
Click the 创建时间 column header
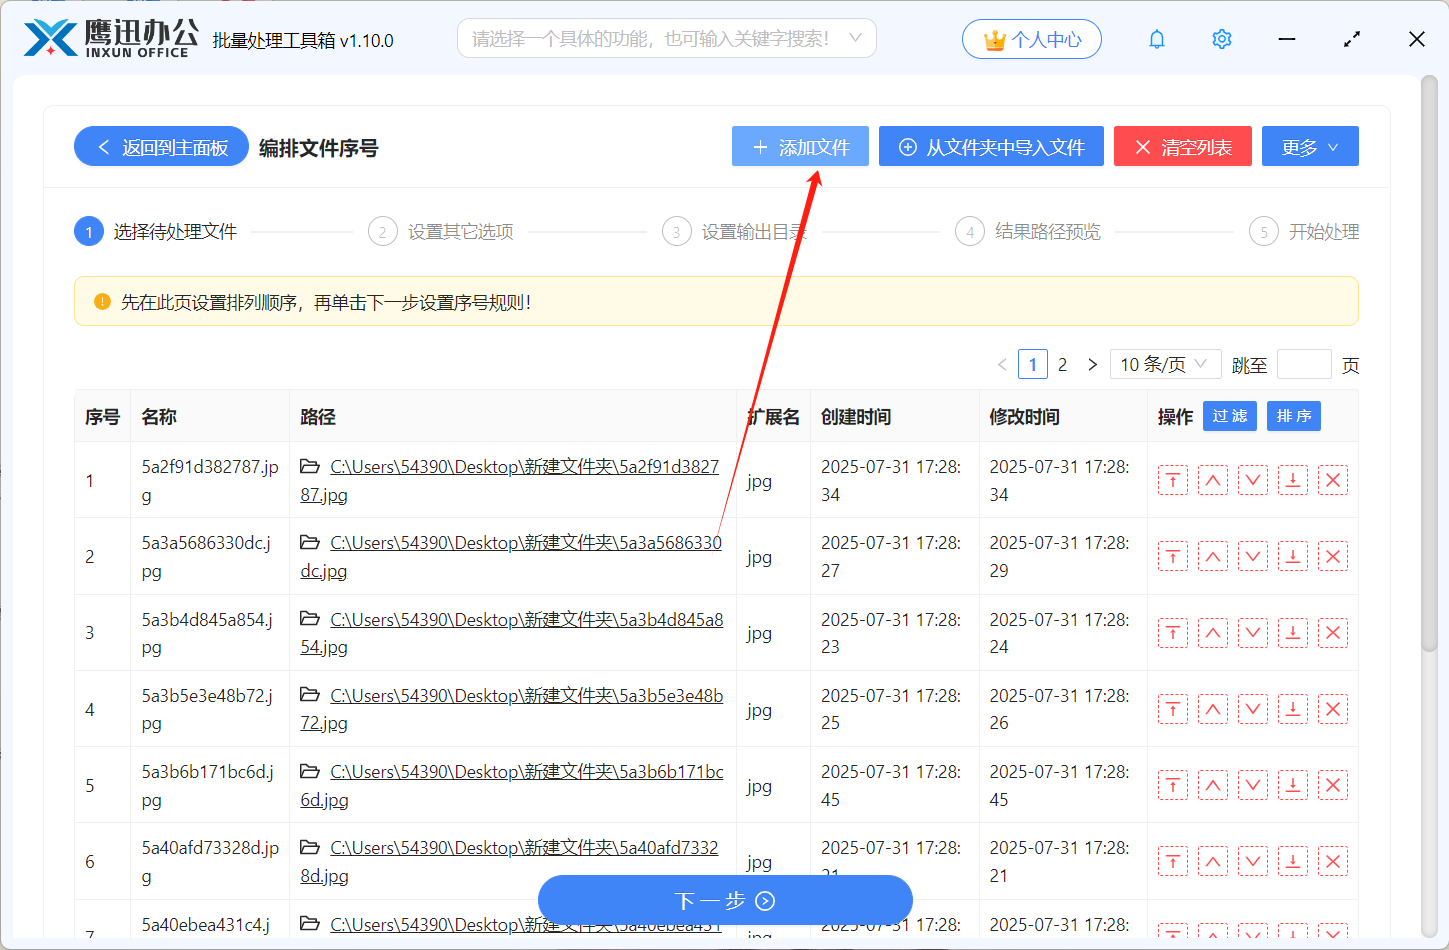pos(856,417)
